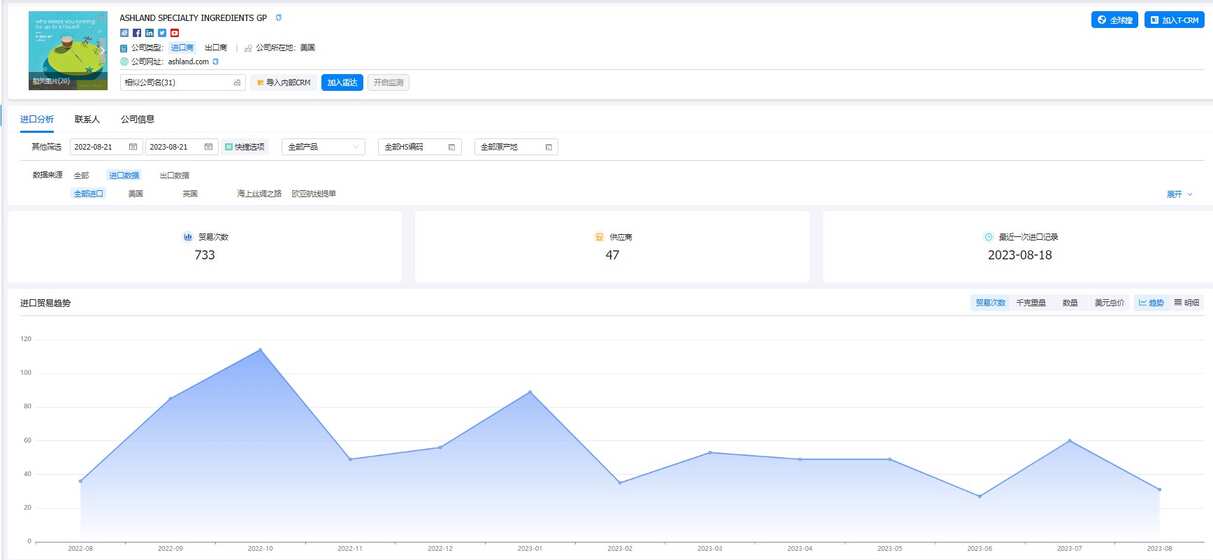This screenshot has height=560, width=1213.
Task: Click the blue 加入监达 button
Action: [x=342, y=83]
